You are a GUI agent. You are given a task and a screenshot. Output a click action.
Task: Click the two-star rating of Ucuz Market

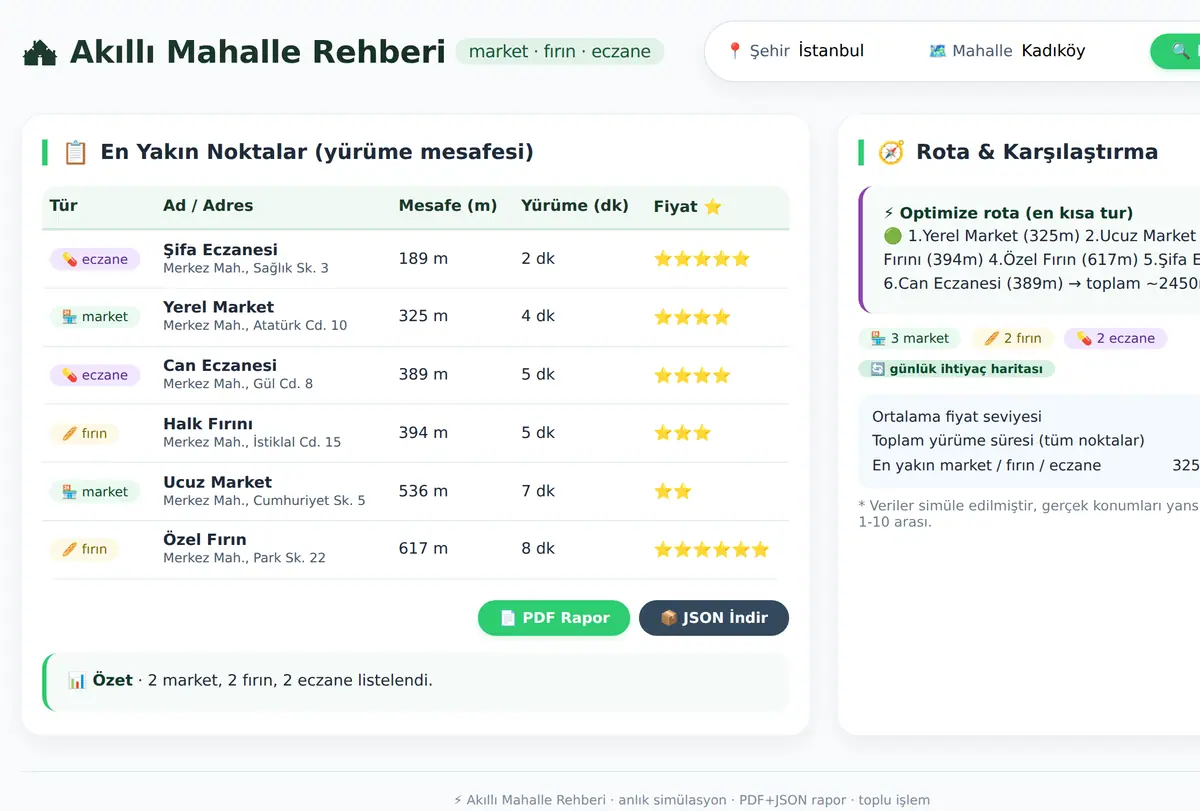(673, 492)
